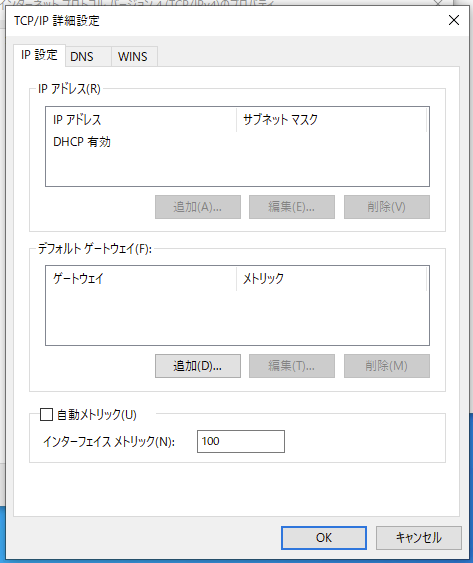
Task: Click the 削除(M) gateway button
Action: (386, 366)
